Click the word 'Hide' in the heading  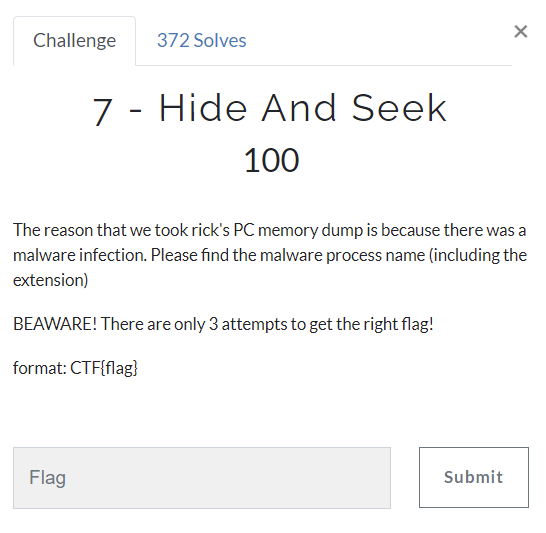pyautogui.click(x=203, y=108)
